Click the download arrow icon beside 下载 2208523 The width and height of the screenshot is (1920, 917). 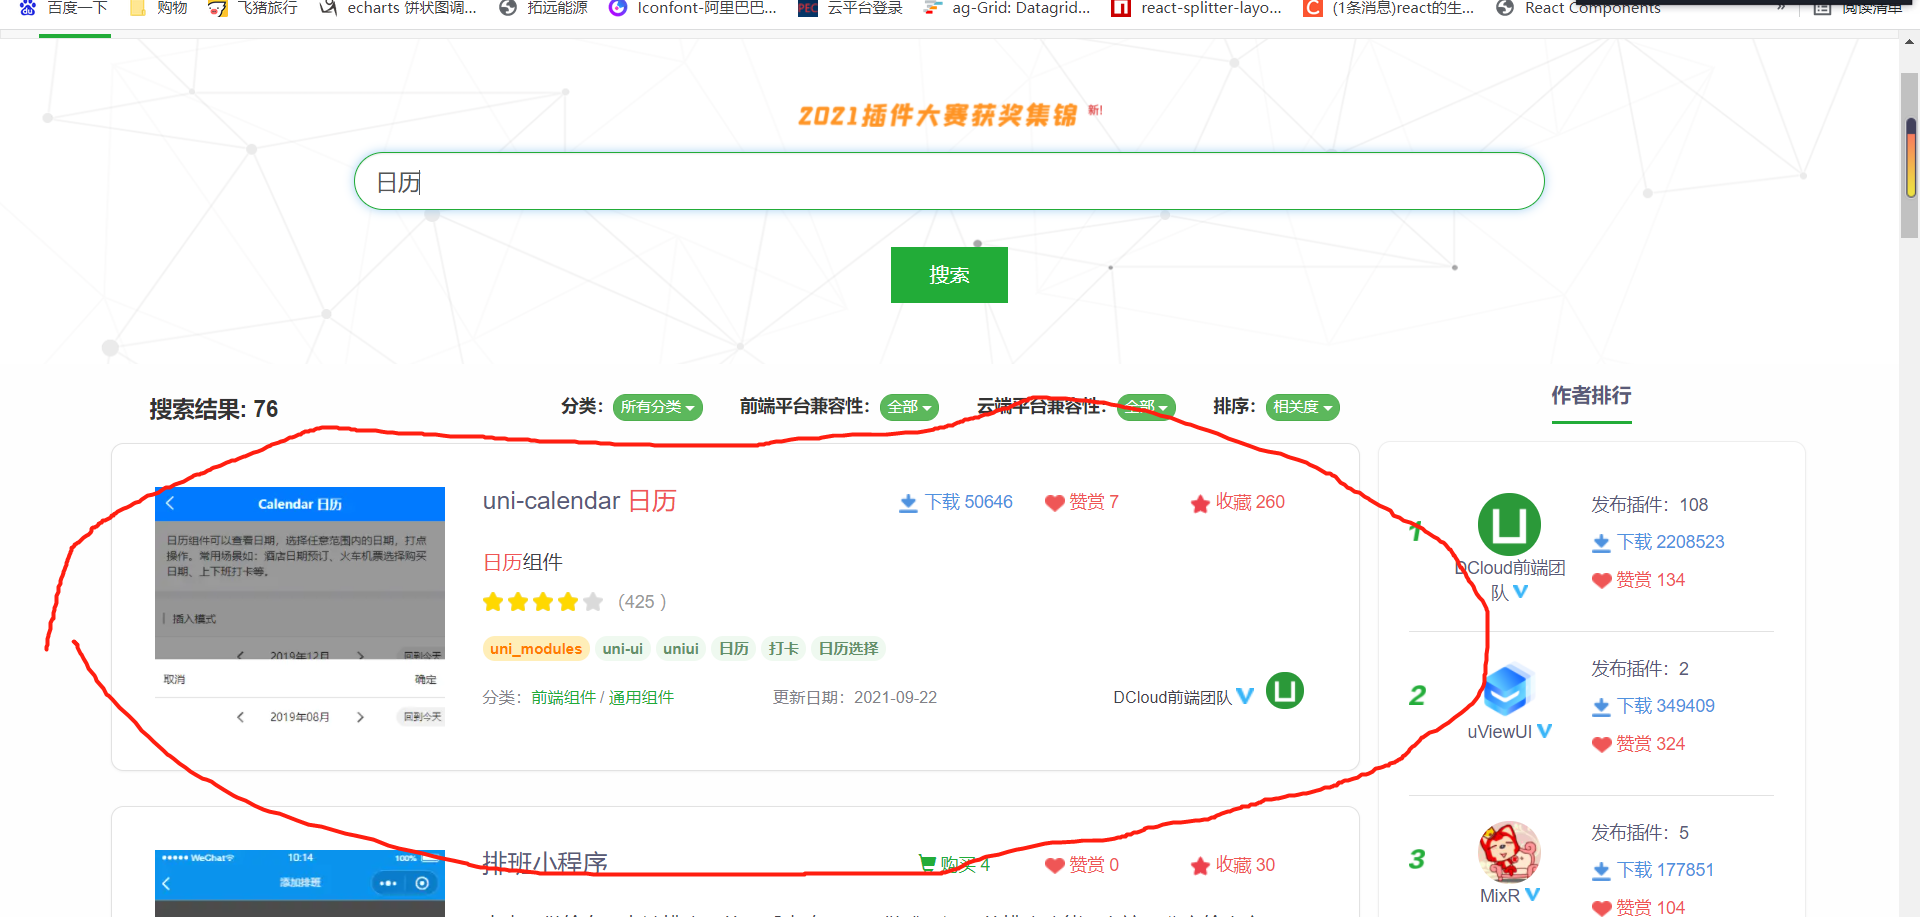[1601, 541]
